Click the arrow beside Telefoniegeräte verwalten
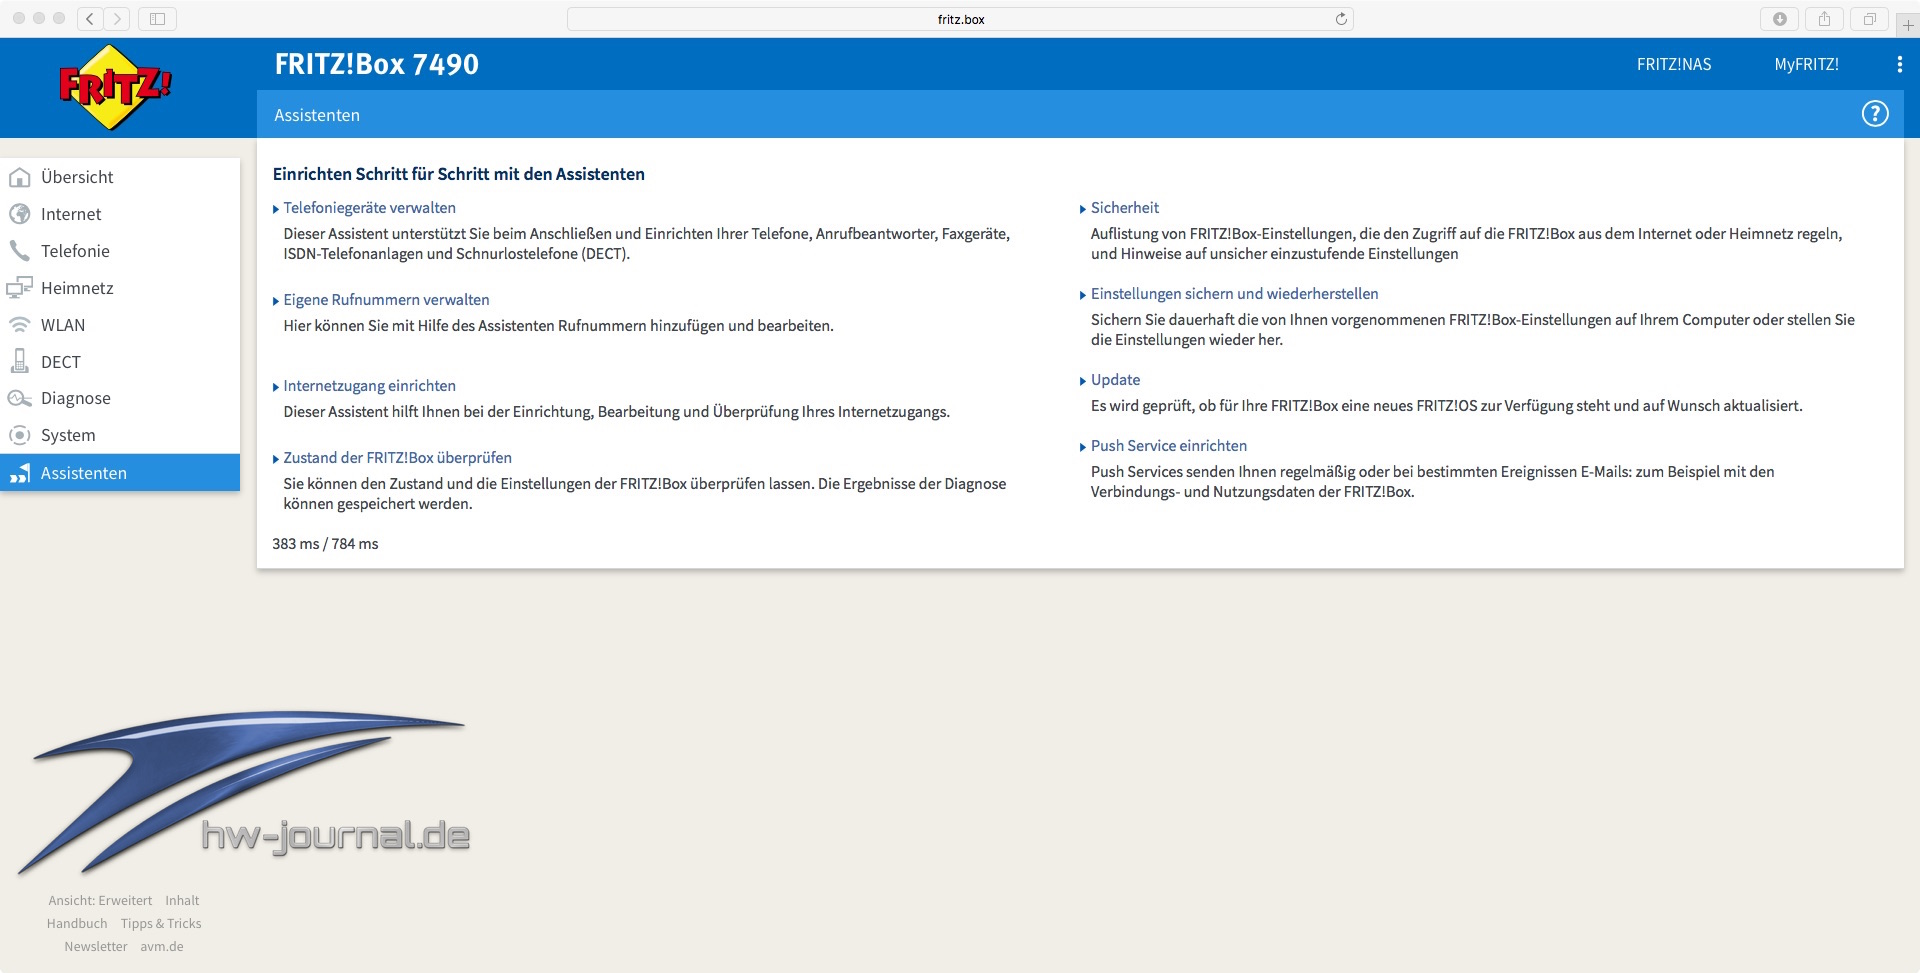The image size is (1920, 973). pos(276,209)
